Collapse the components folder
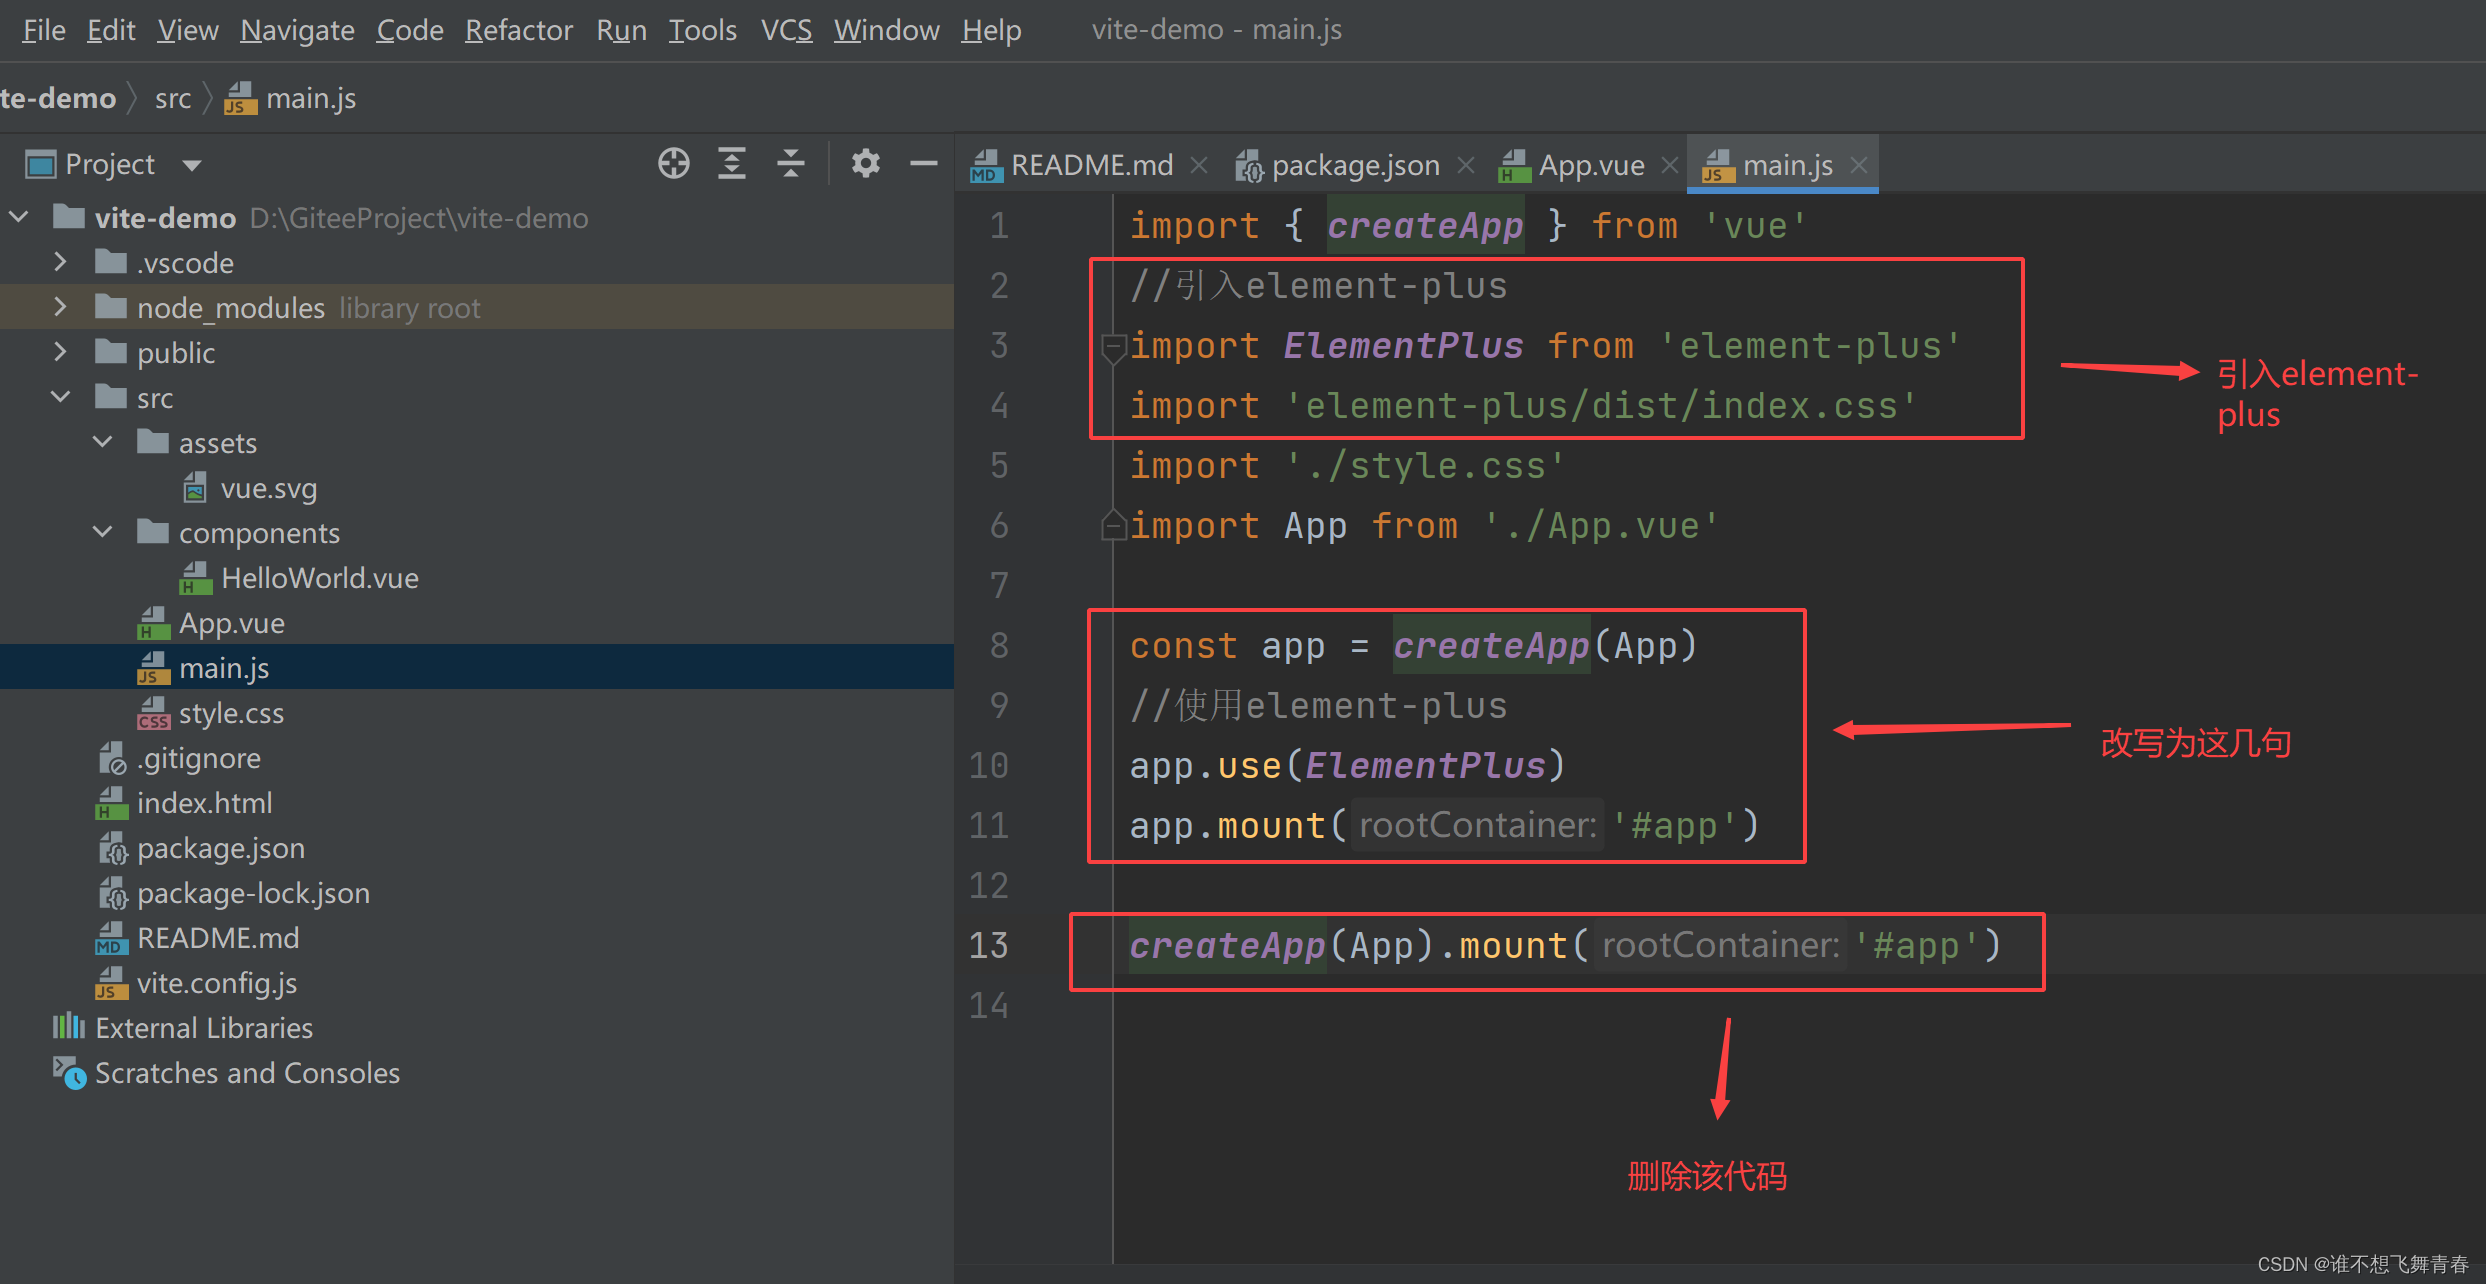Image resolution: width=2486 pixels, height=1284 pixels. coord(102,531)
